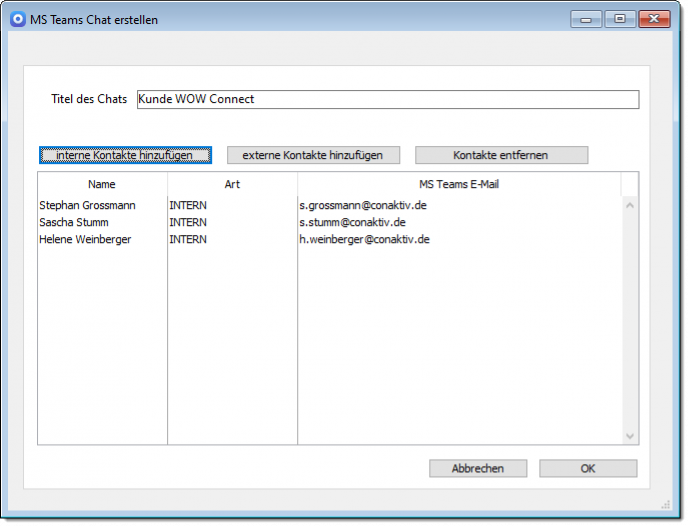The image size is (688, 526).
Task: Click email h.weinberger@conaktiv.de cell
Action: (364, 239)
